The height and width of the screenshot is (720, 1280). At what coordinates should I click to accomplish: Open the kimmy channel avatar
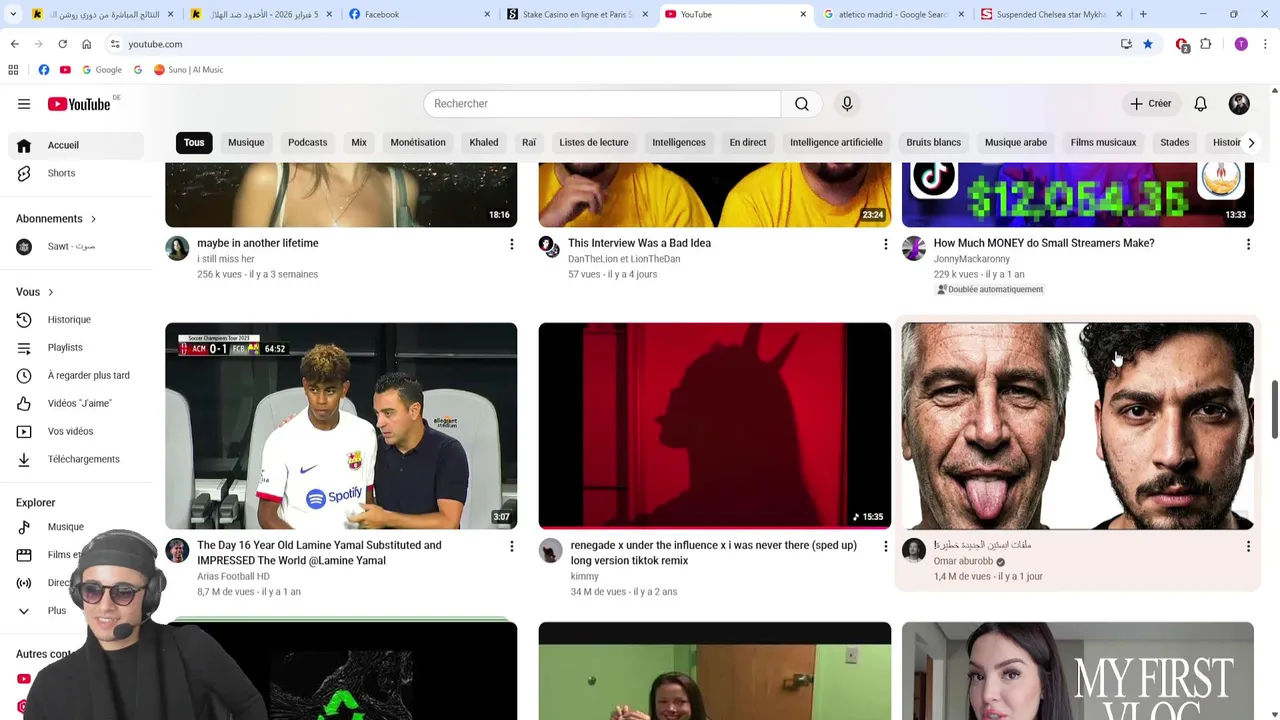(550, 550)
